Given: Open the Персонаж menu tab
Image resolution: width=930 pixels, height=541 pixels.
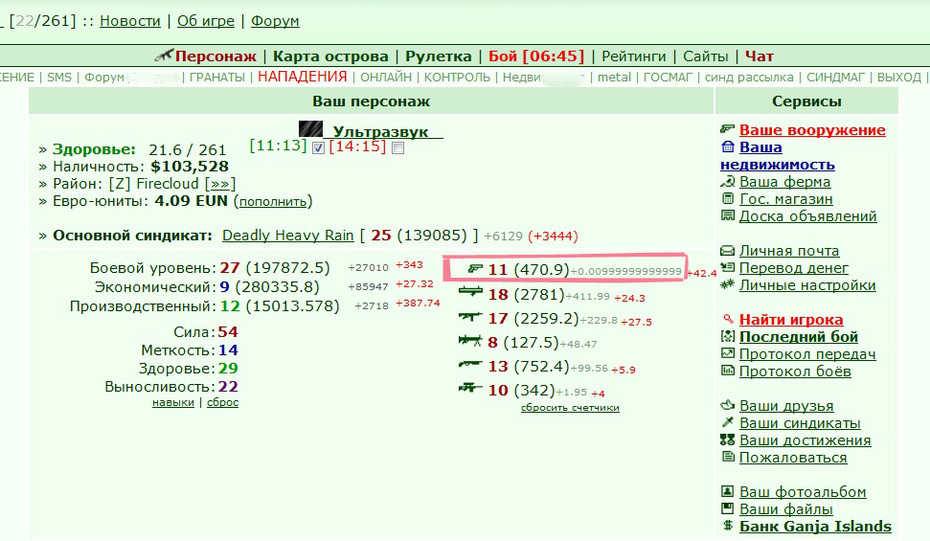Looking at the screenshot, I should (216, 56).
